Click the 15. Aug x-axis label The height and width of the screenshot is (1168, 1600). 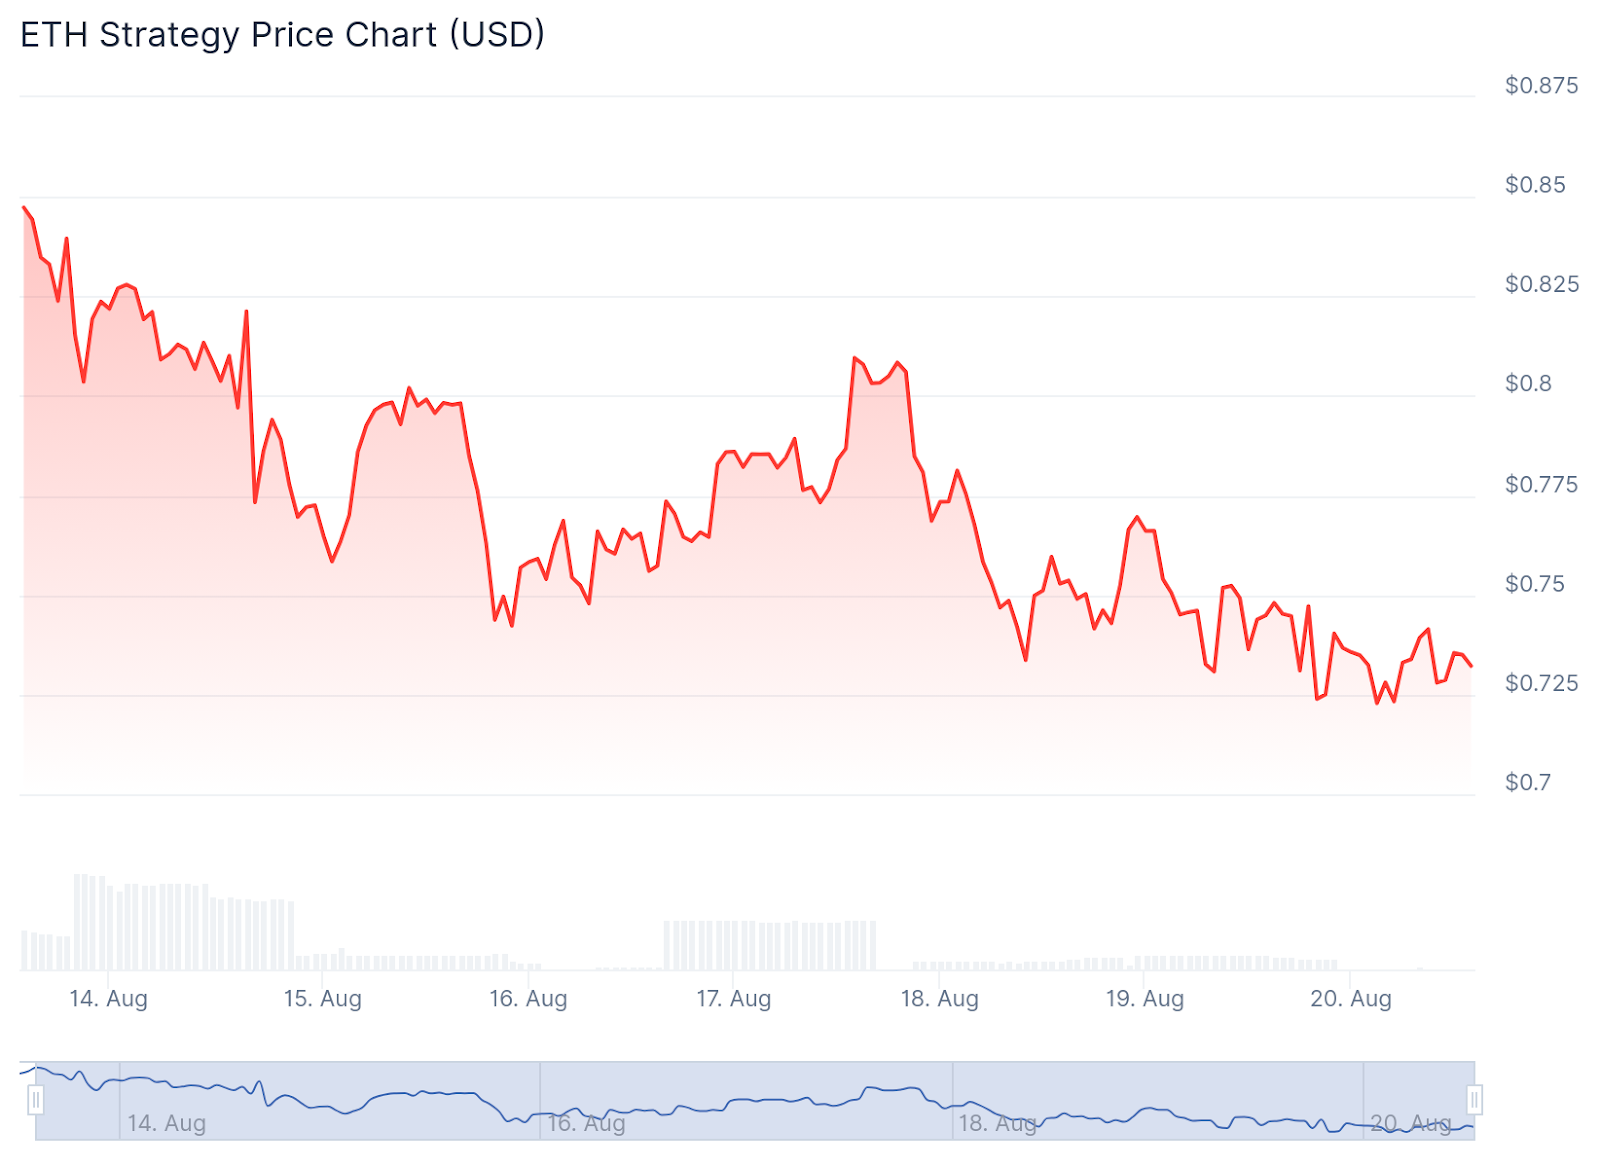(x=322, y=998)
